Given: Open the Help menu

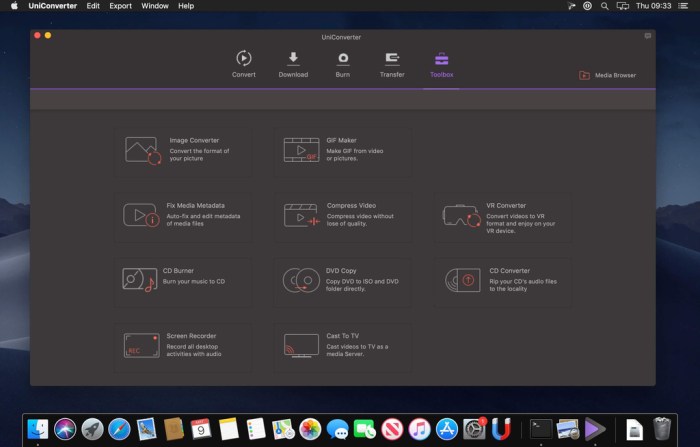Looking at the screenshot, I should [186, 6].
